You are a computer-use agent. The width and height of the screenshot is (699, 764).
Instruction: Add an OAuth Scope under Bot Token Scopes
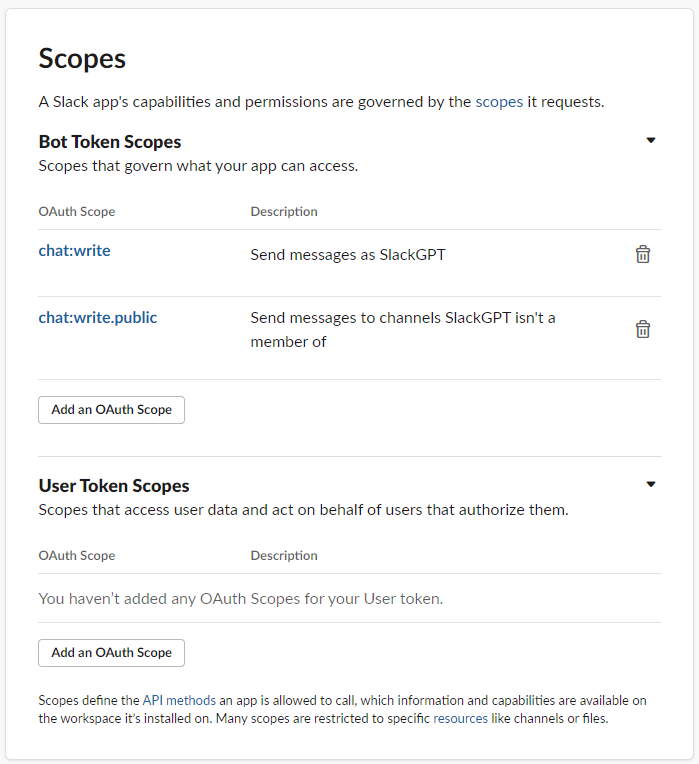(x=111, y=410)
